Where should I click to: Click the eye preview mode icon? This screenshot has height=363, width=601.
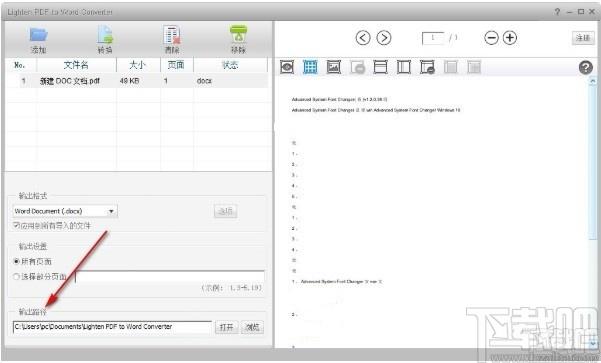pyautogui.click(x=287, y=67)
